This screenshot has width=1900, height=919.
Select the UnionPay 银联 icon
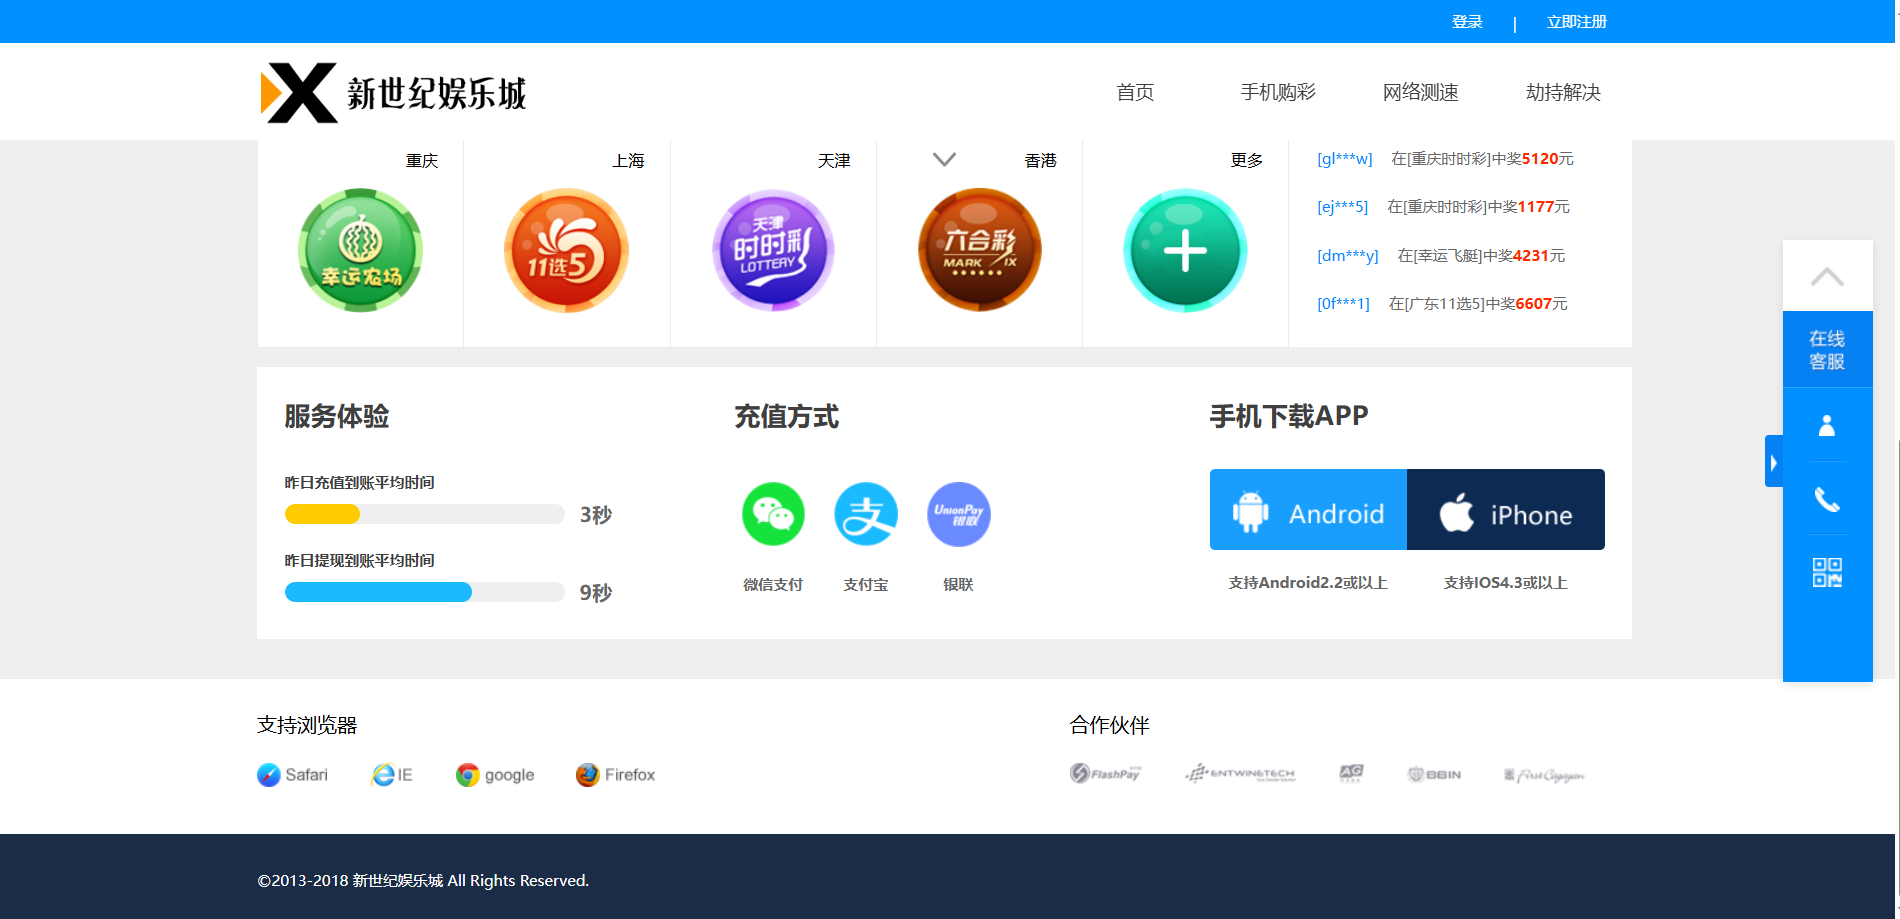959,514
